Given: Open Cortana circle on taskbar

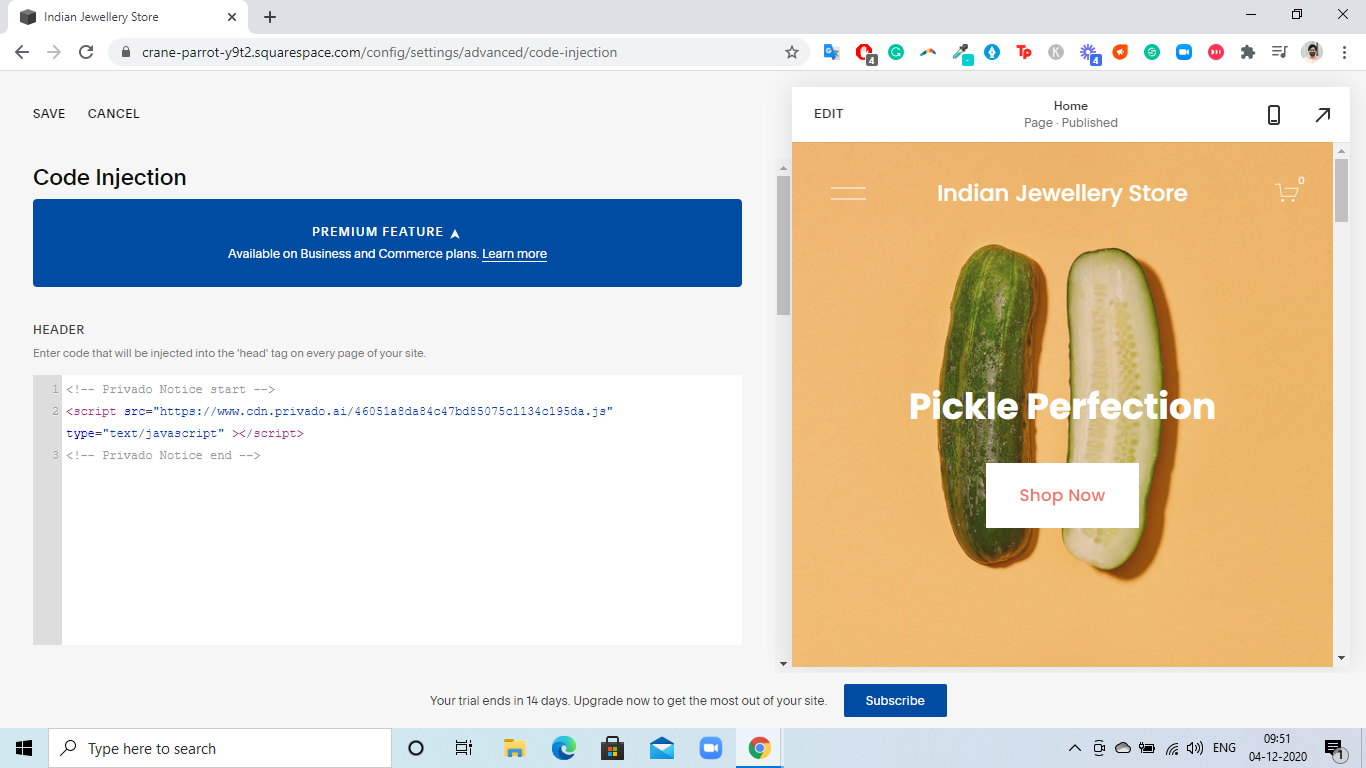Looking at the screenshot, I should click(416, 748).
